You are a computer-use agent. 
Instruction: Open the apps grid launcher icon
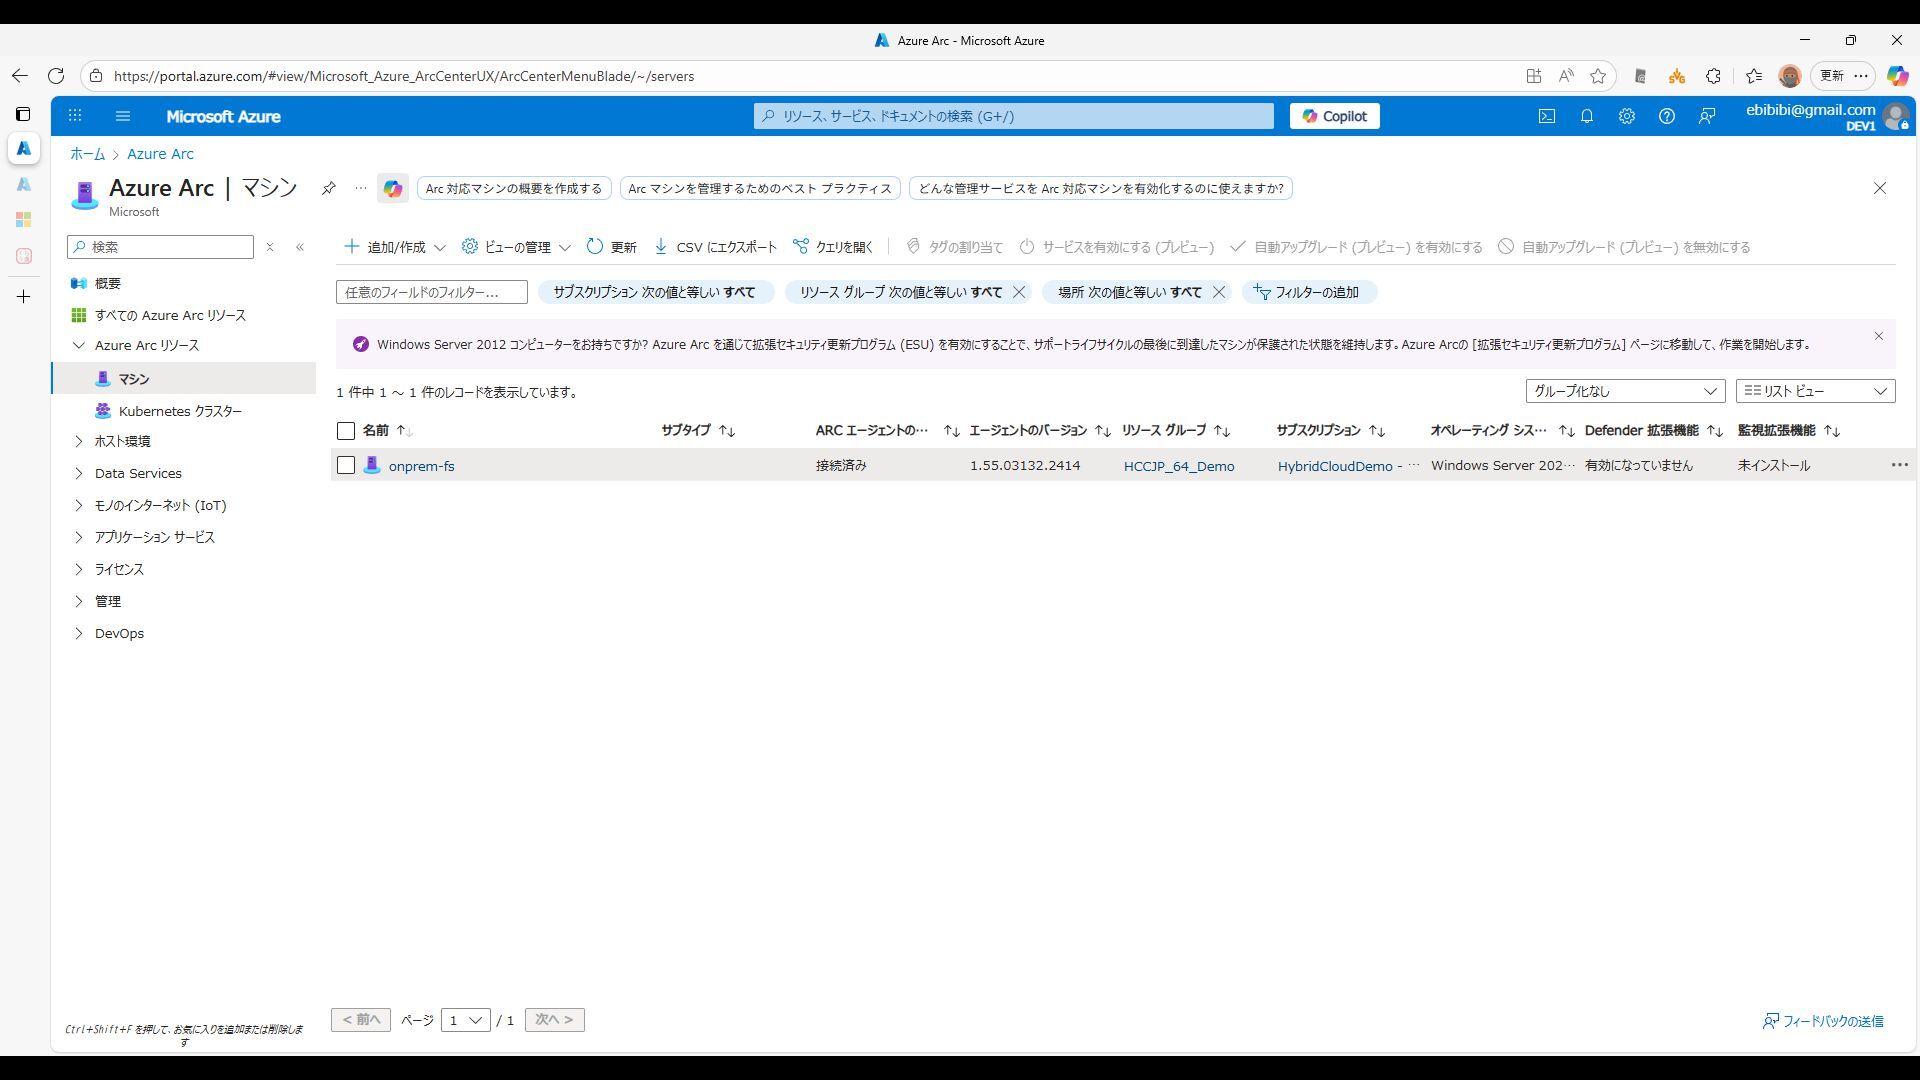(x=75, y=116)
